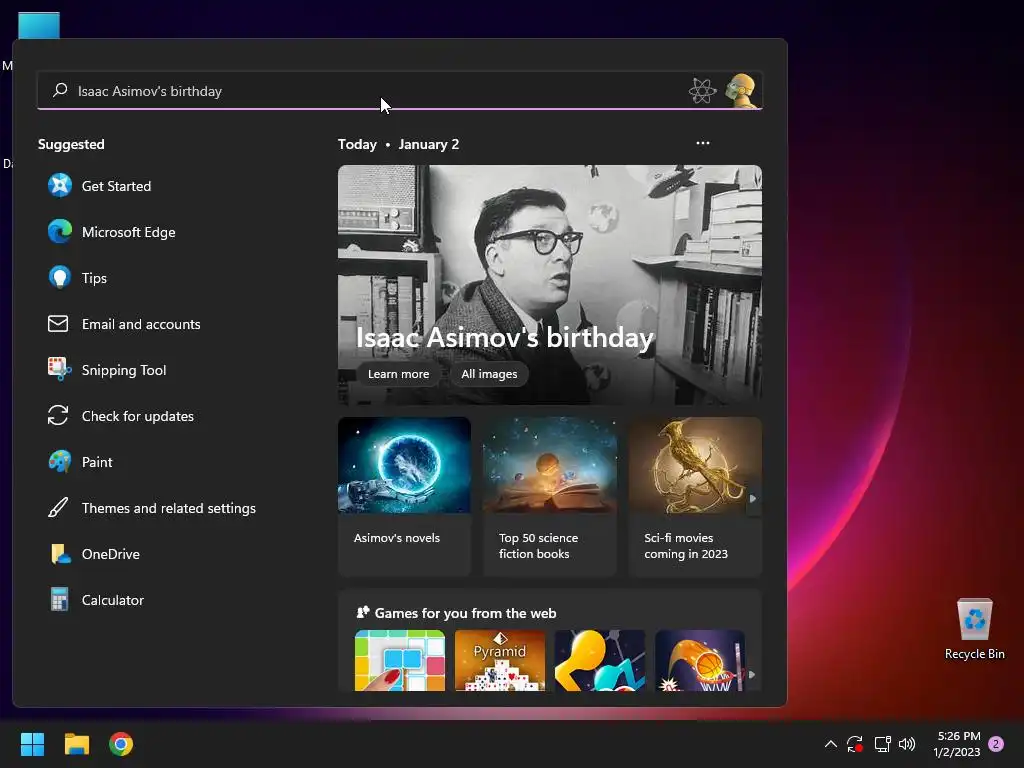
Task: Open the three-dot more options menu
Action: point(703,143)
